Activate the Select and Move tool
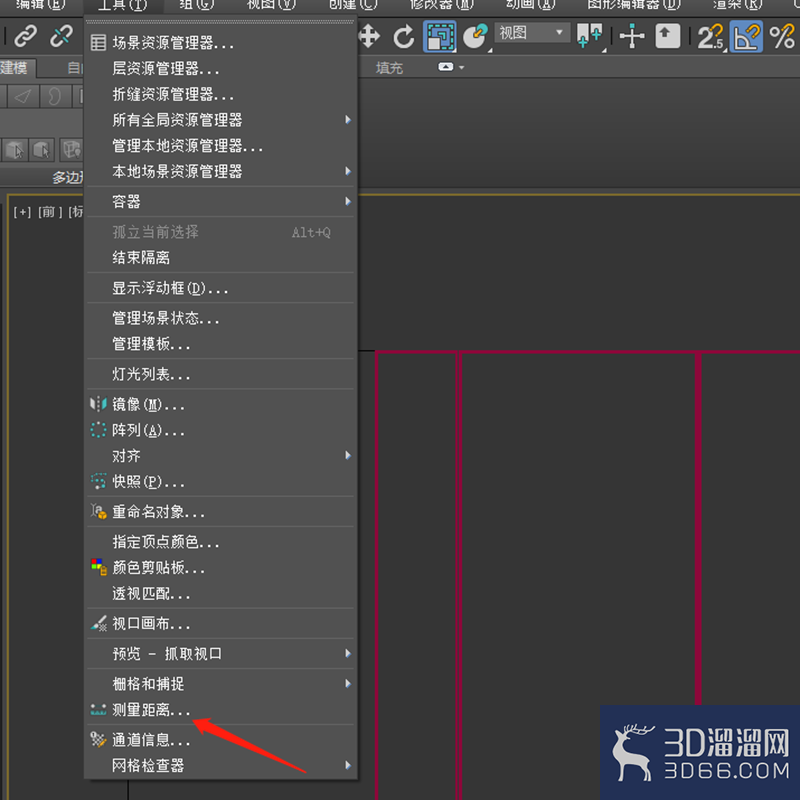 [x=369, y=37]
